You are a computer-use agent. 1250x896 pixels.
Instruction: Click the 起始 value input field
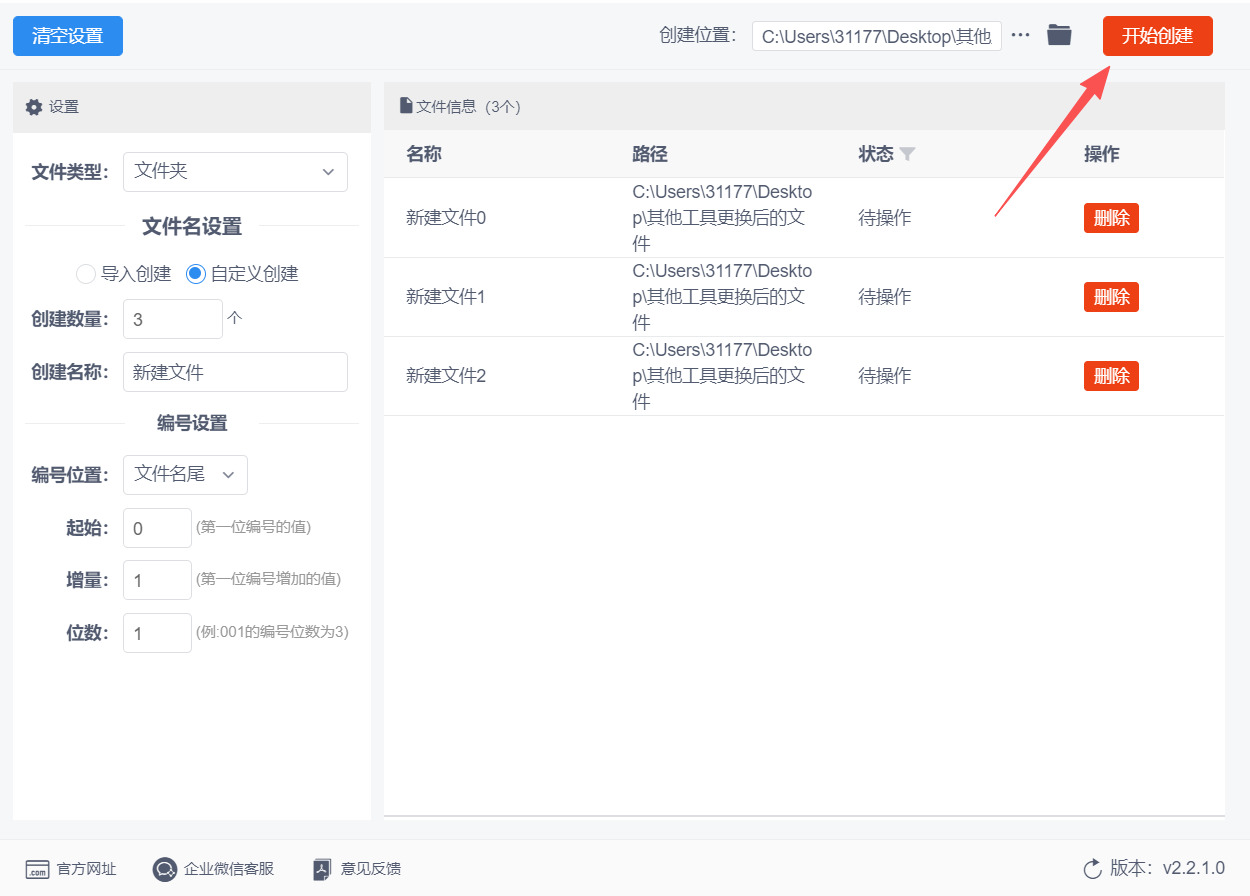click(157, 527)
